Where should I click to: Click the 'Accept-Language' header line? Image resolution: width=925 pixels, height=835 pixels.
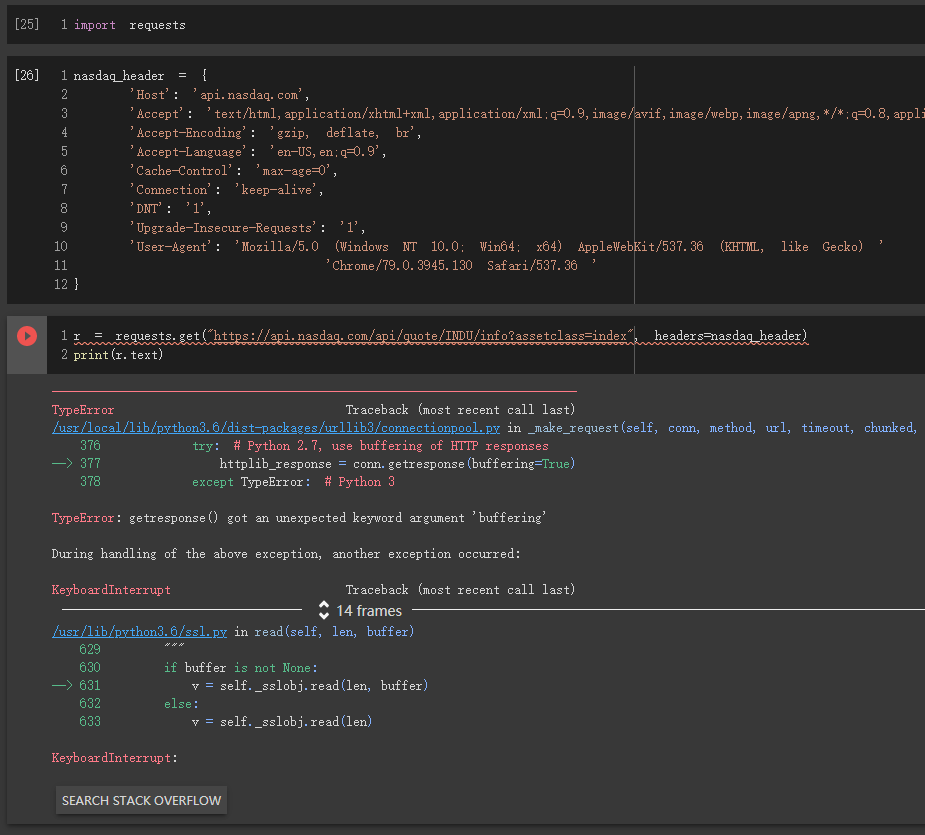click(x=258, y=152)
